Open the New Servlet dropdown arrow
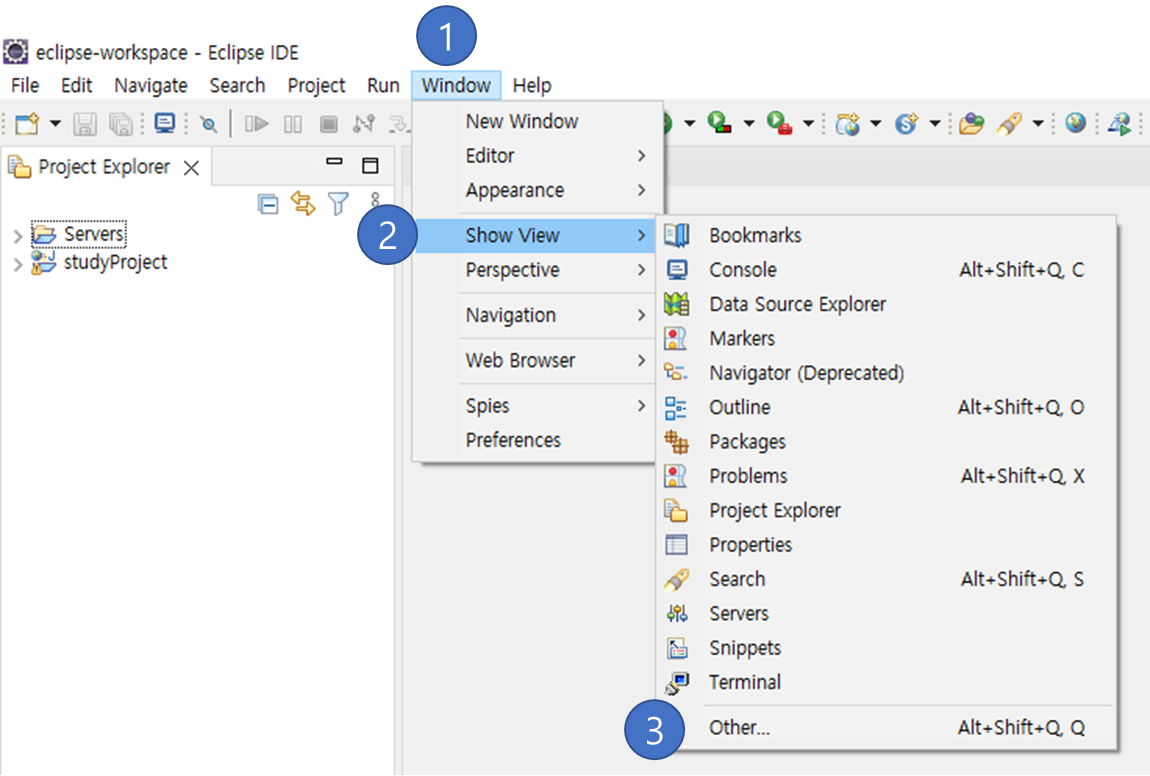Image resolution: width=1150 pixels, height=776 pixels. click(x=935, y=123)
